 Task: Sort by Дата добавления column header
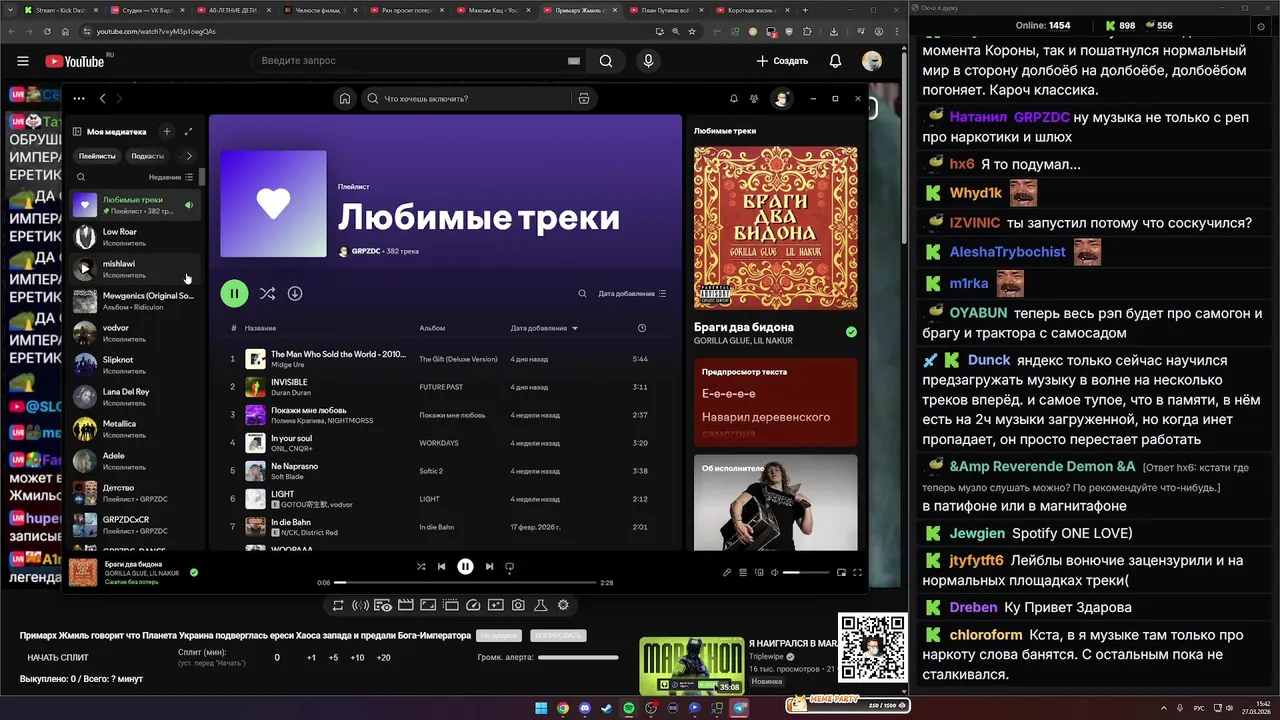(544, 328)
